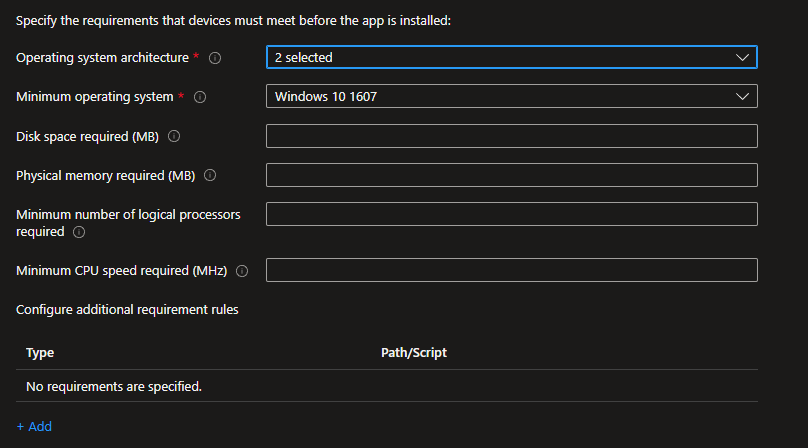The height and width of the screenshot is (448, 808).
Task: Click info icon next to Minimum operating system
Action: pos(199,97)
